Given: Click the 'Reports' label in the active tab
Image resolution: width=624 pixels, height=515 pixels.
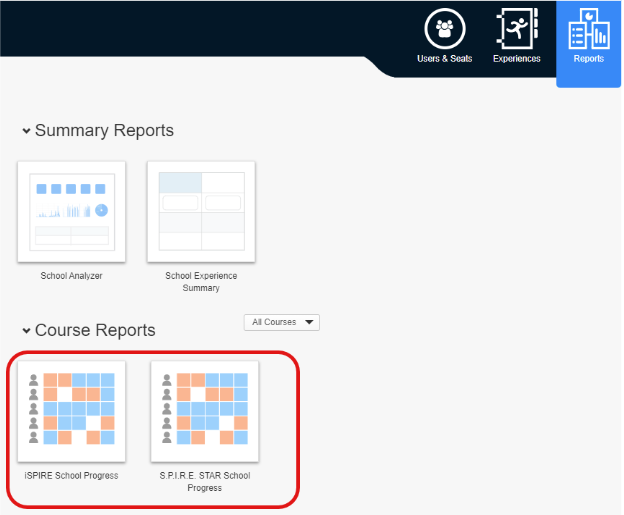Looking at the screenshot, I should [588, 59].
